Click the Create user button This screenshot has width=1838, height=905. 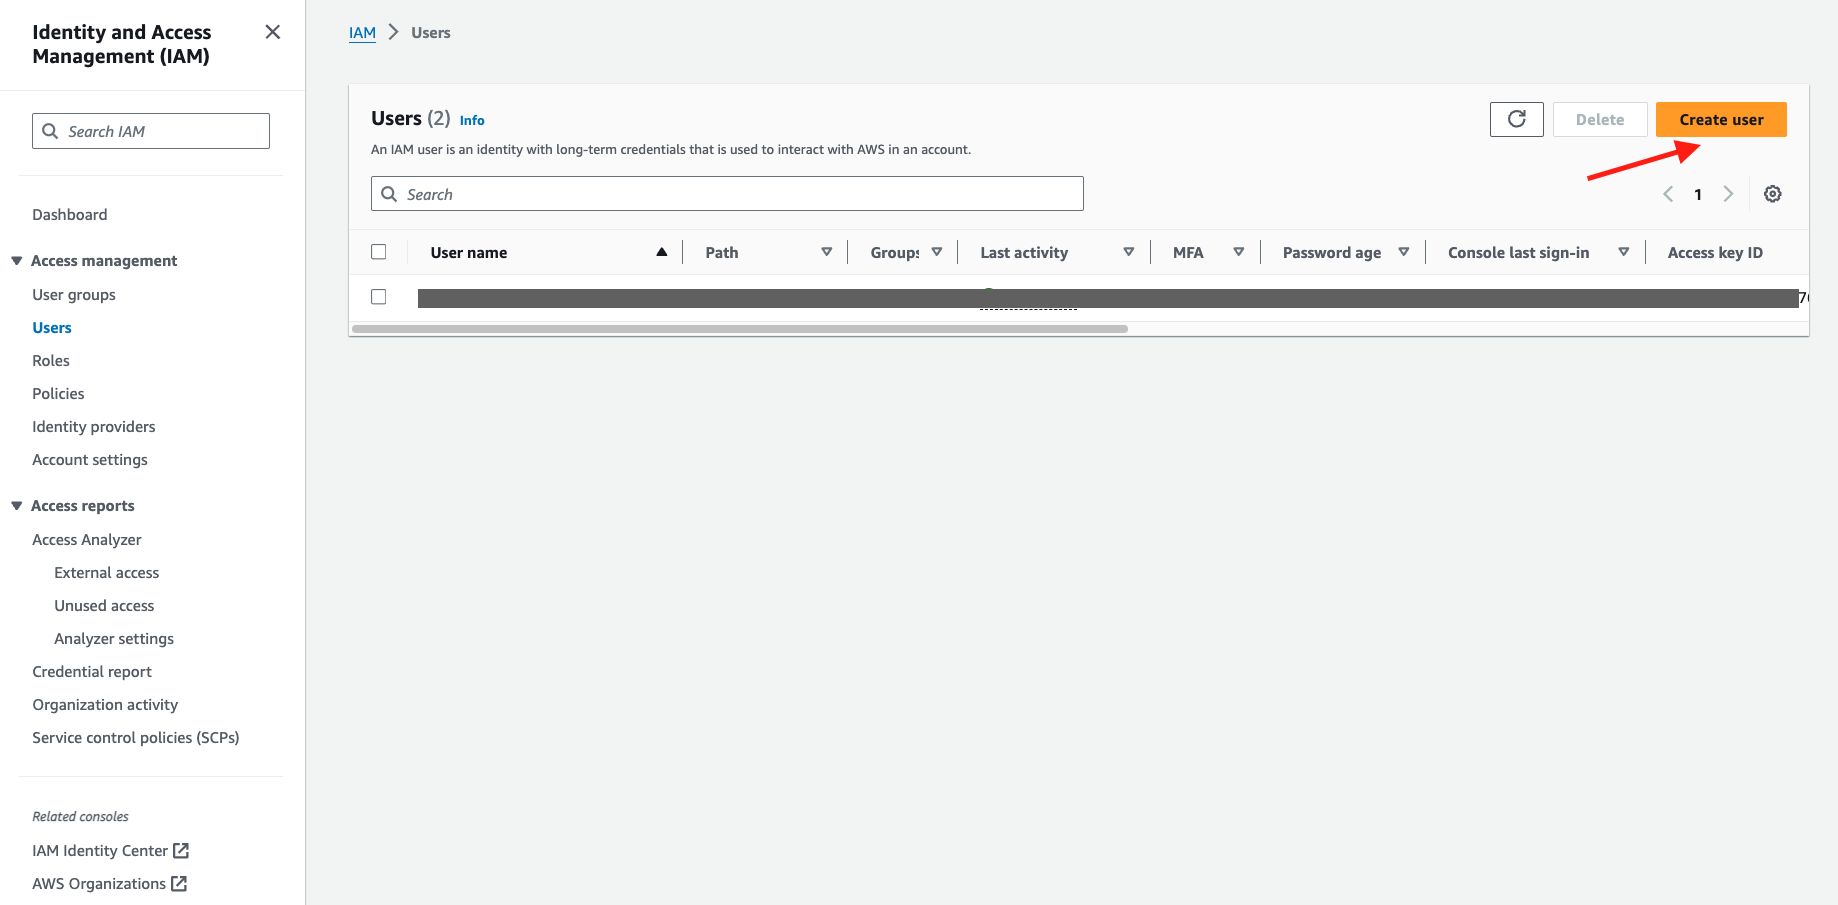tap(1720, 119)
